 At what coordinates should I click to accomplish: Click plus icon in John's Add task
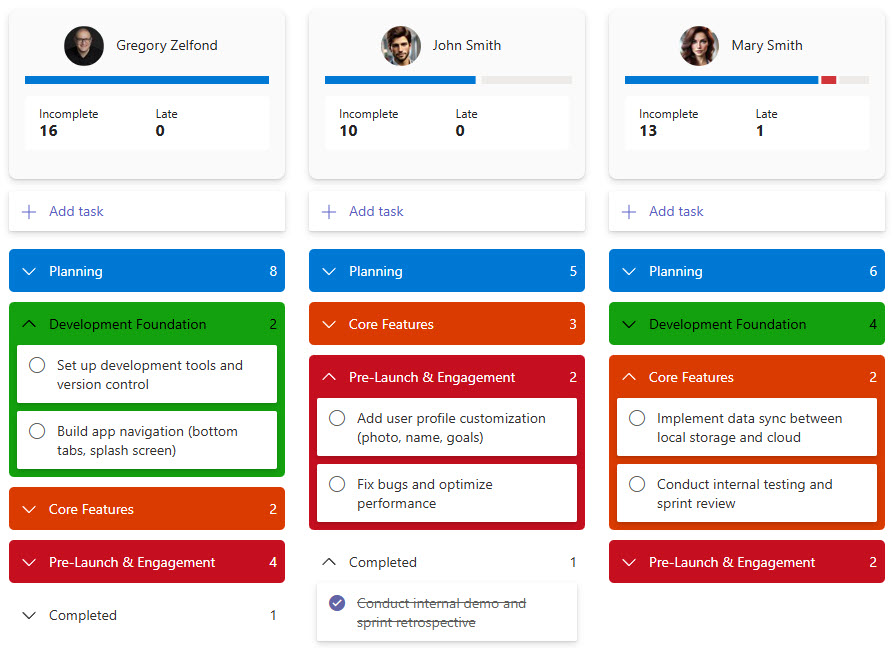[329, 212]
